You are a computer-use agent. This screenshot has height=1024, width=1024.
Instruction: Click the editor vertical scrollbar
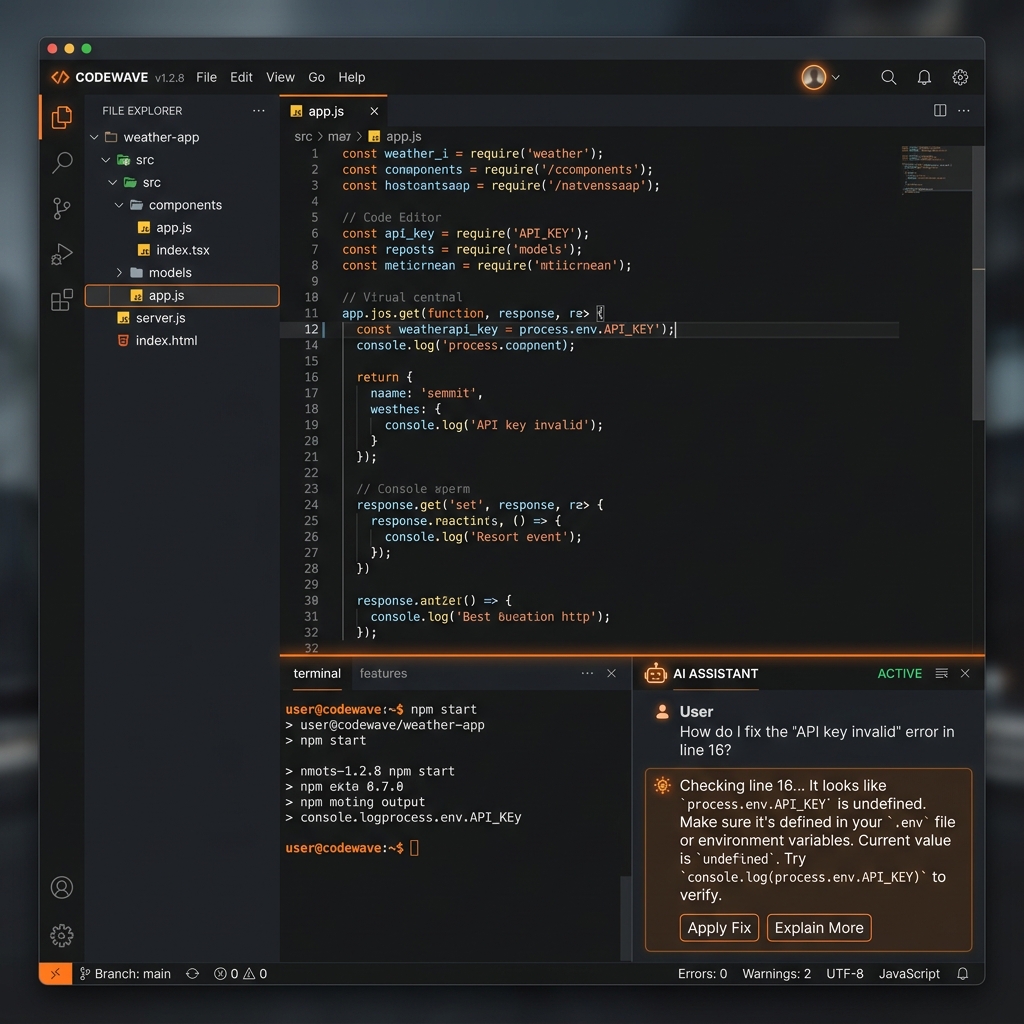coord(978,282)
